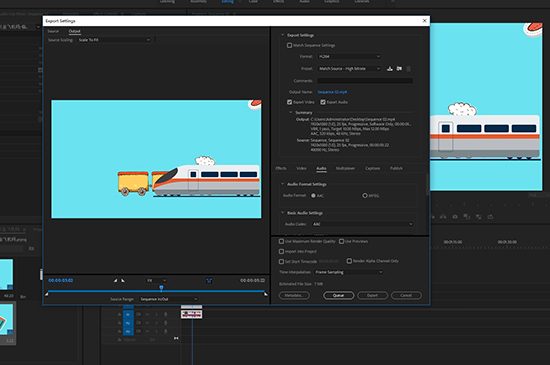Click the Delete Preset trash icon
550x365 pixels.
[408, 69]
